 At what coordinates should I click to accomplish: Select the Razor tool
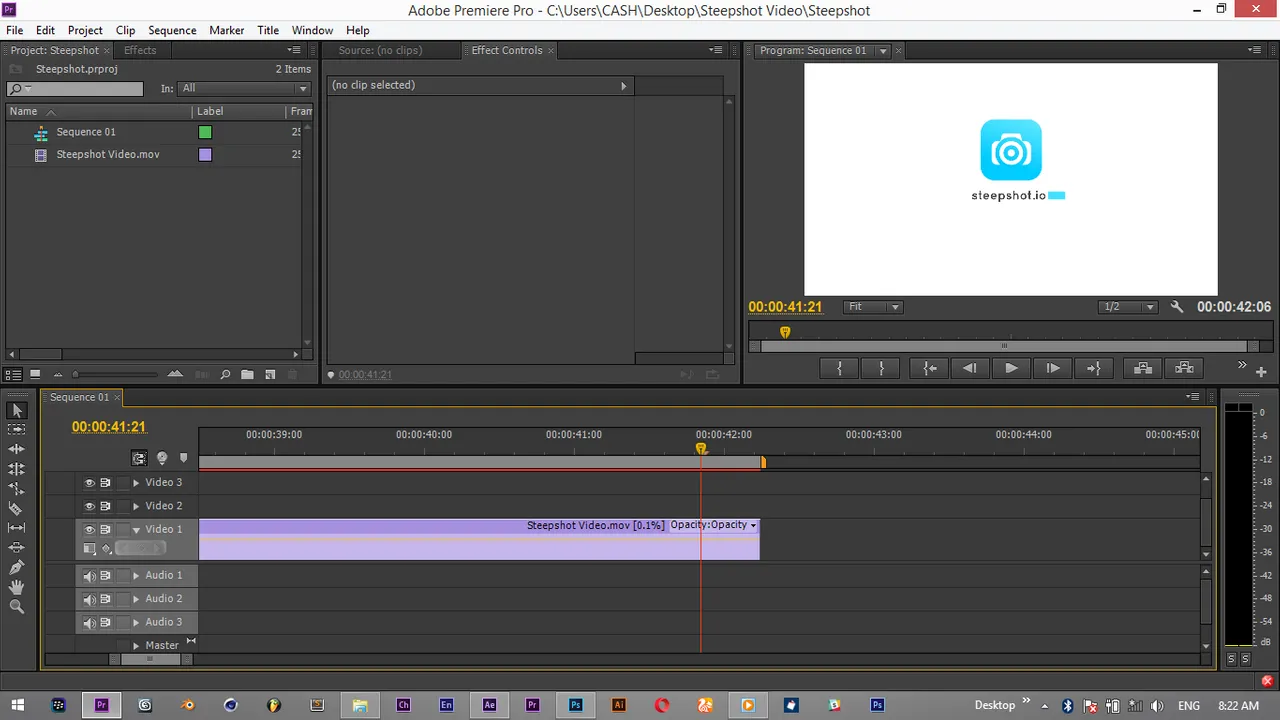click(x=16, y=509)
